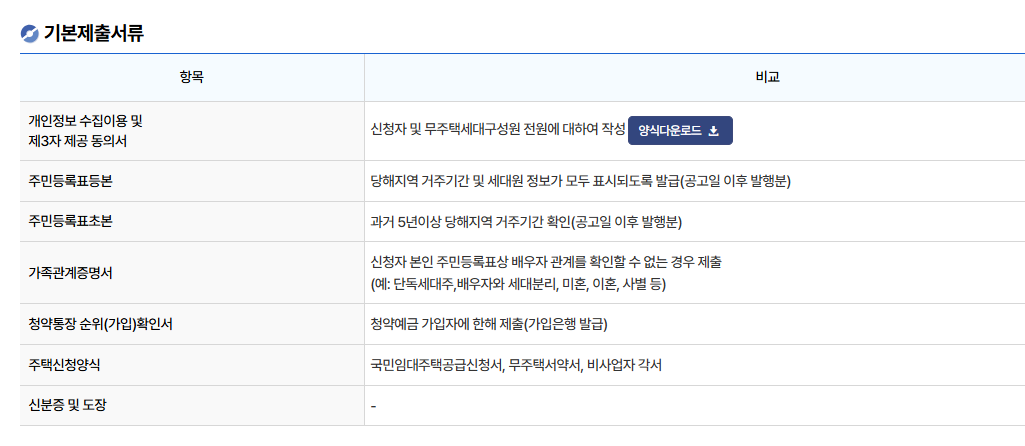The width and height of the screenshot is (1025, 446).
Task: Select the 신분증 및 도장 row label
Action: [x=67, y=405]
